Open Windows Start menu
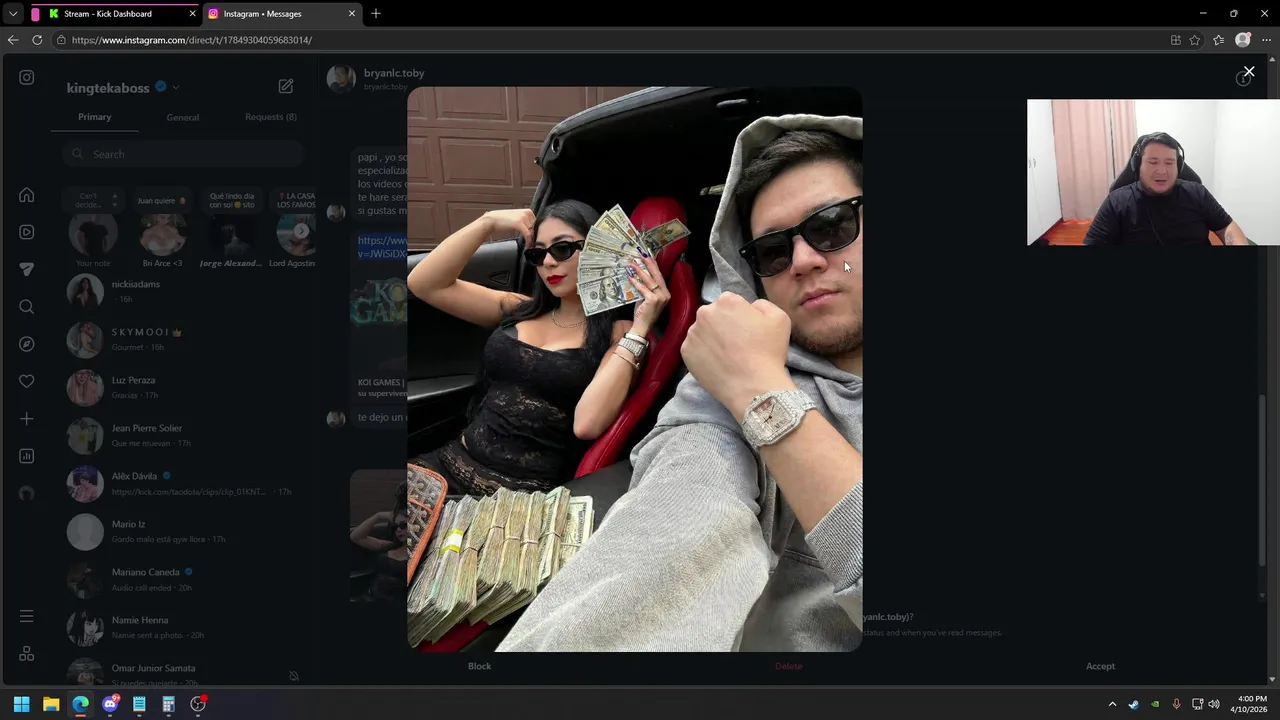The width and height of the screenshot is (1280, 720). pyautogui.click(x=21, y=704)
